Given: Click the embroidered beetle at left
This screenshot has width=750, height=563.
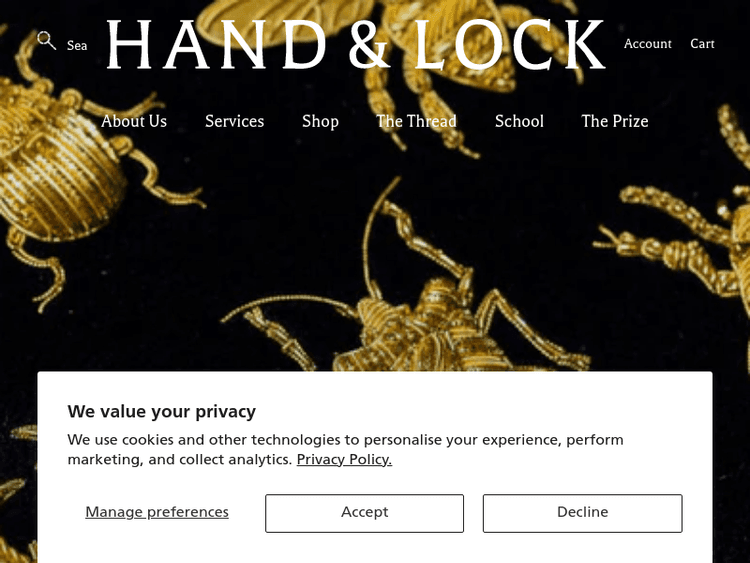Looking at the screenshot, I should [x=72, y=182].
